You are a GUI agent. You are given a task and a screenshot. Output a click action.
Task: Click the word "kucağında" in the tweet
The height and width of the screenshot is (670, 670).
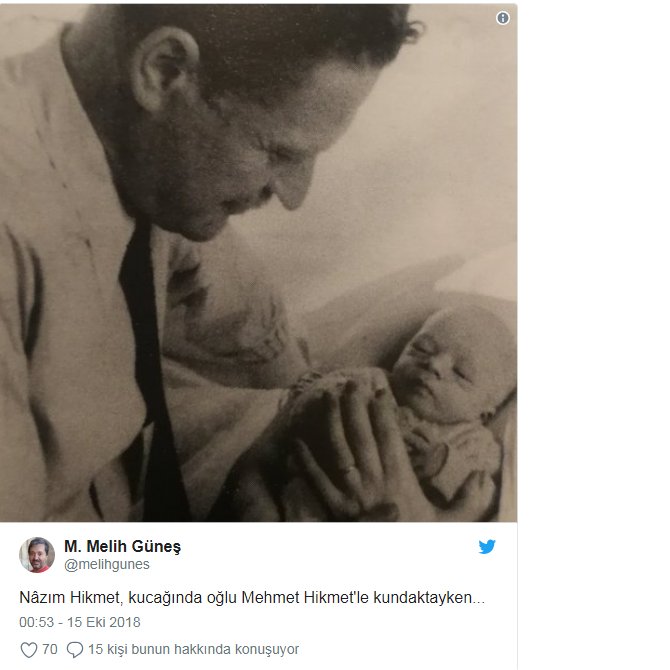[x=165, y=598]
